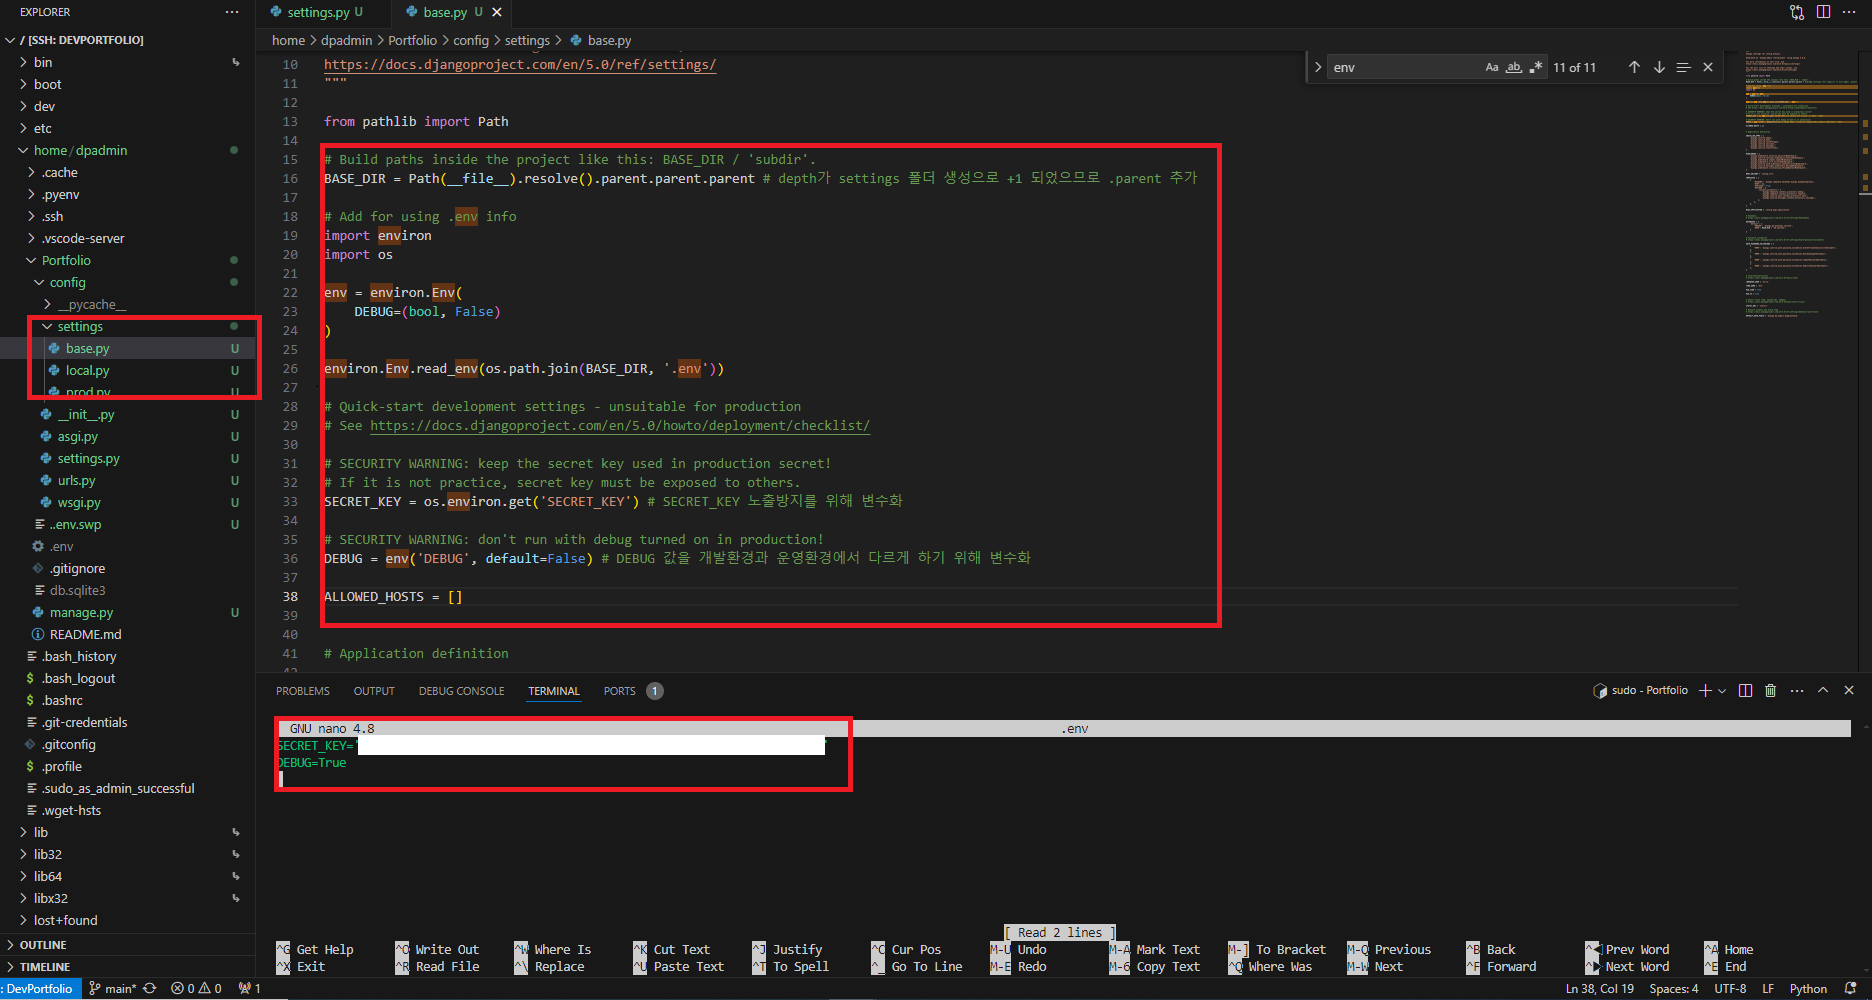Open notifications bell in status bar
The image size is (1872, 1000).
[x=1851, y=989]
